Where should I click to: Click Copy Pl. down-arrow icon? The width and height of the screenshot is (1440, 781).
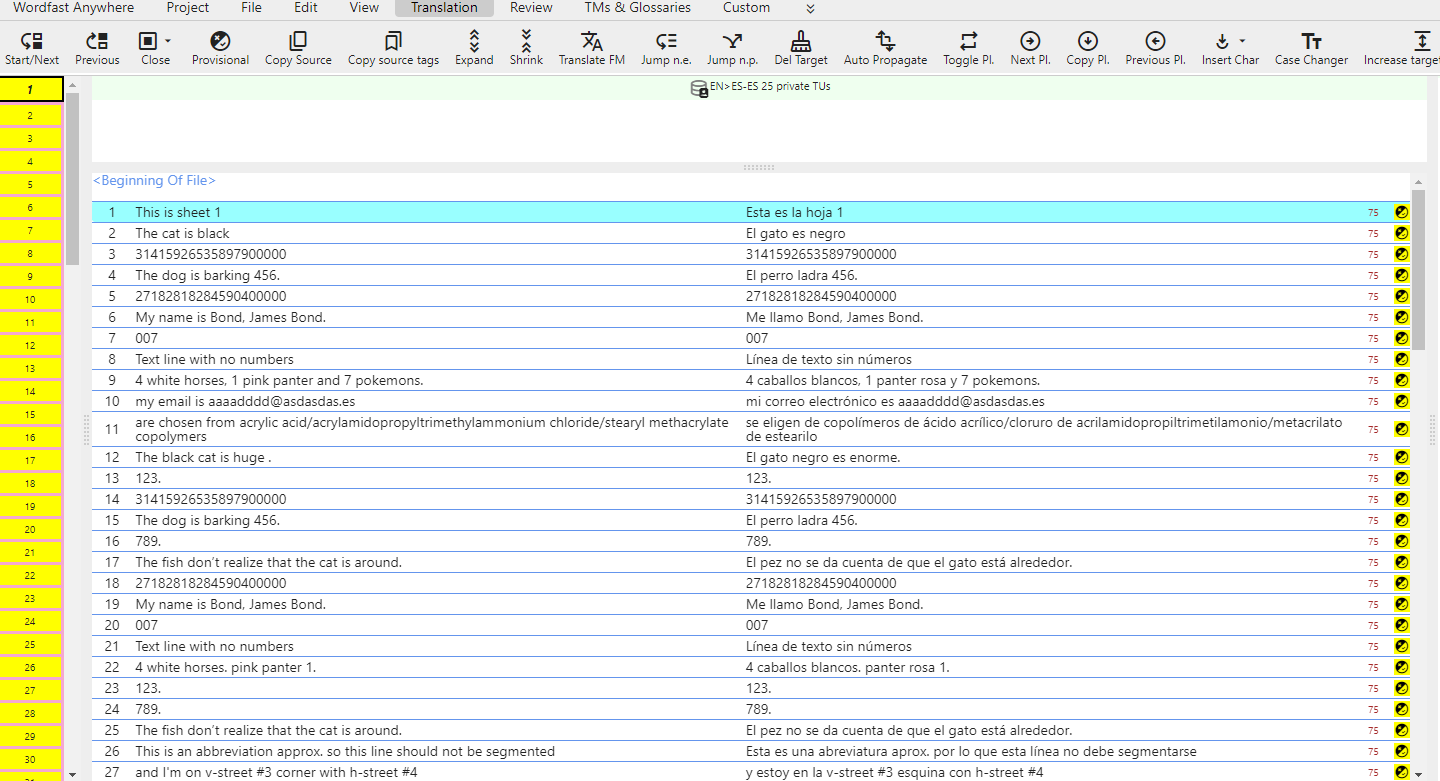[1088, 41]
